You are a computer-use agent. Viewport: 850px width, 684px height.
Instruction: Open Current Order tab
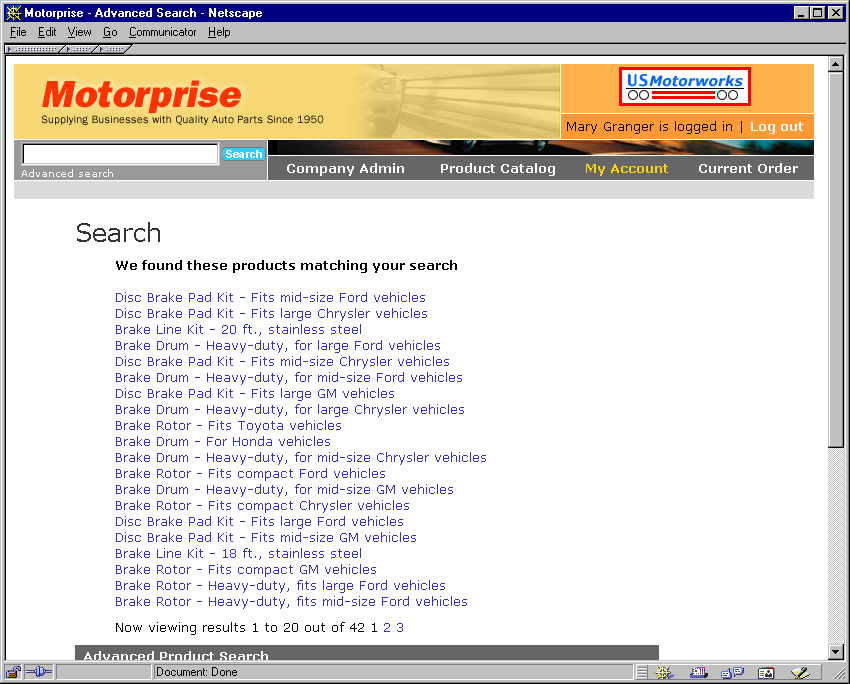pos(748,169)
